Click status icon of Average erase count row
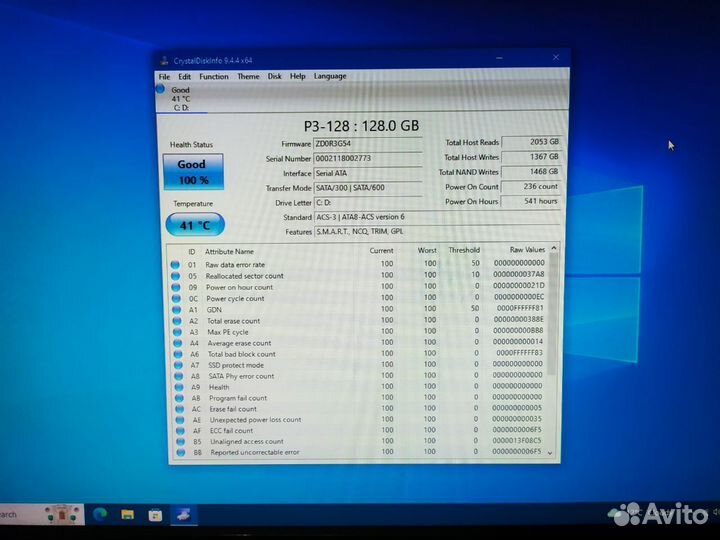Screen dimensions: 720x540 click(x=178, y=343)
